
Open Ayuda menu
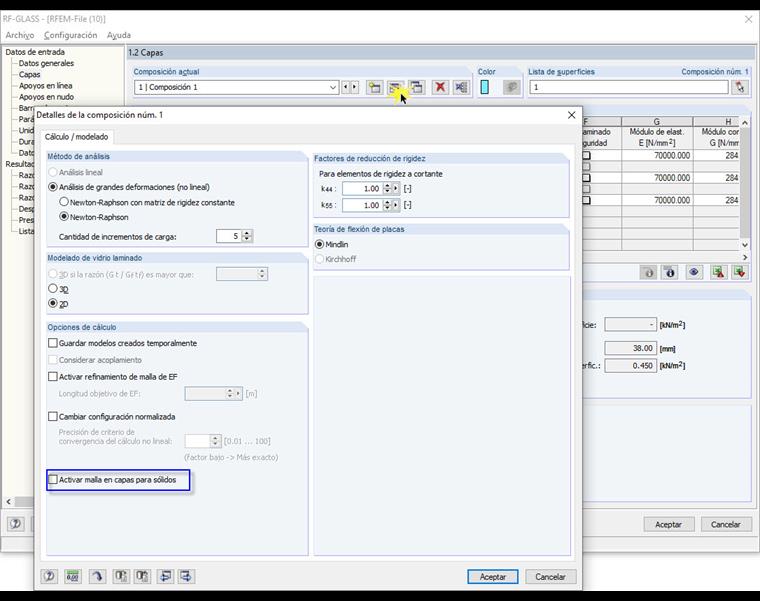tap(118, 35)
